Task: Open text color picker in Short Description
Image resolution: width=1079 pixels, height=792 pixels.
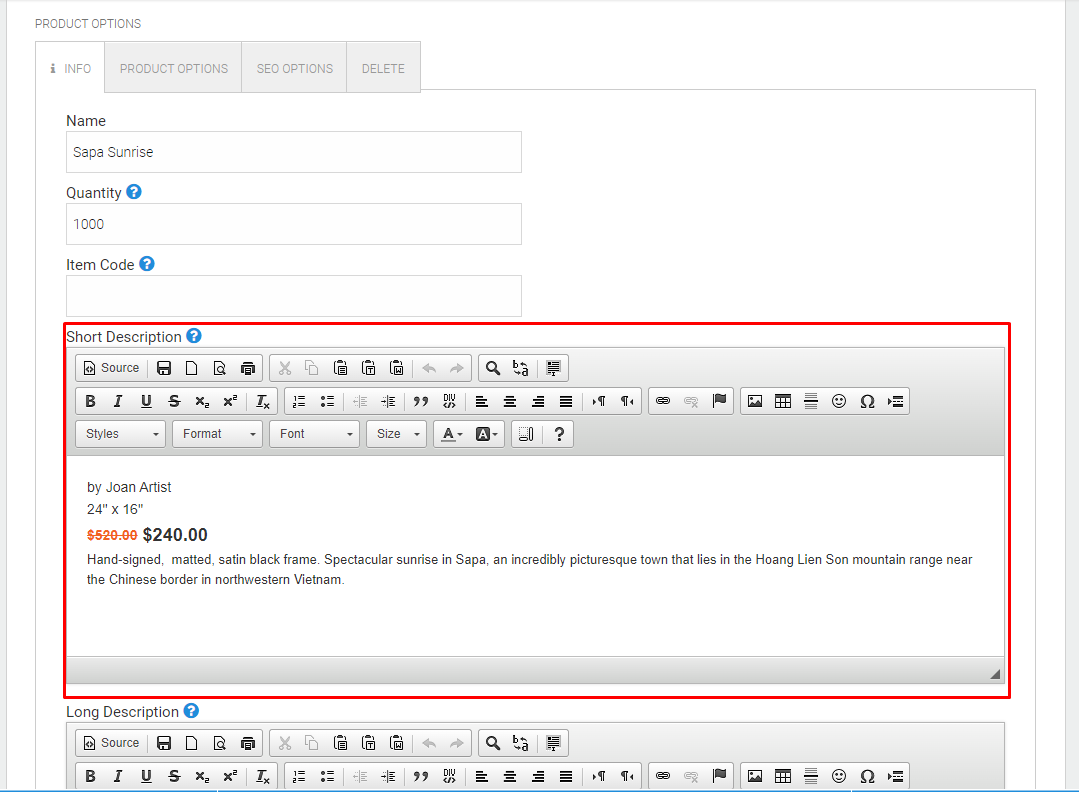Action: pos(451,434)
